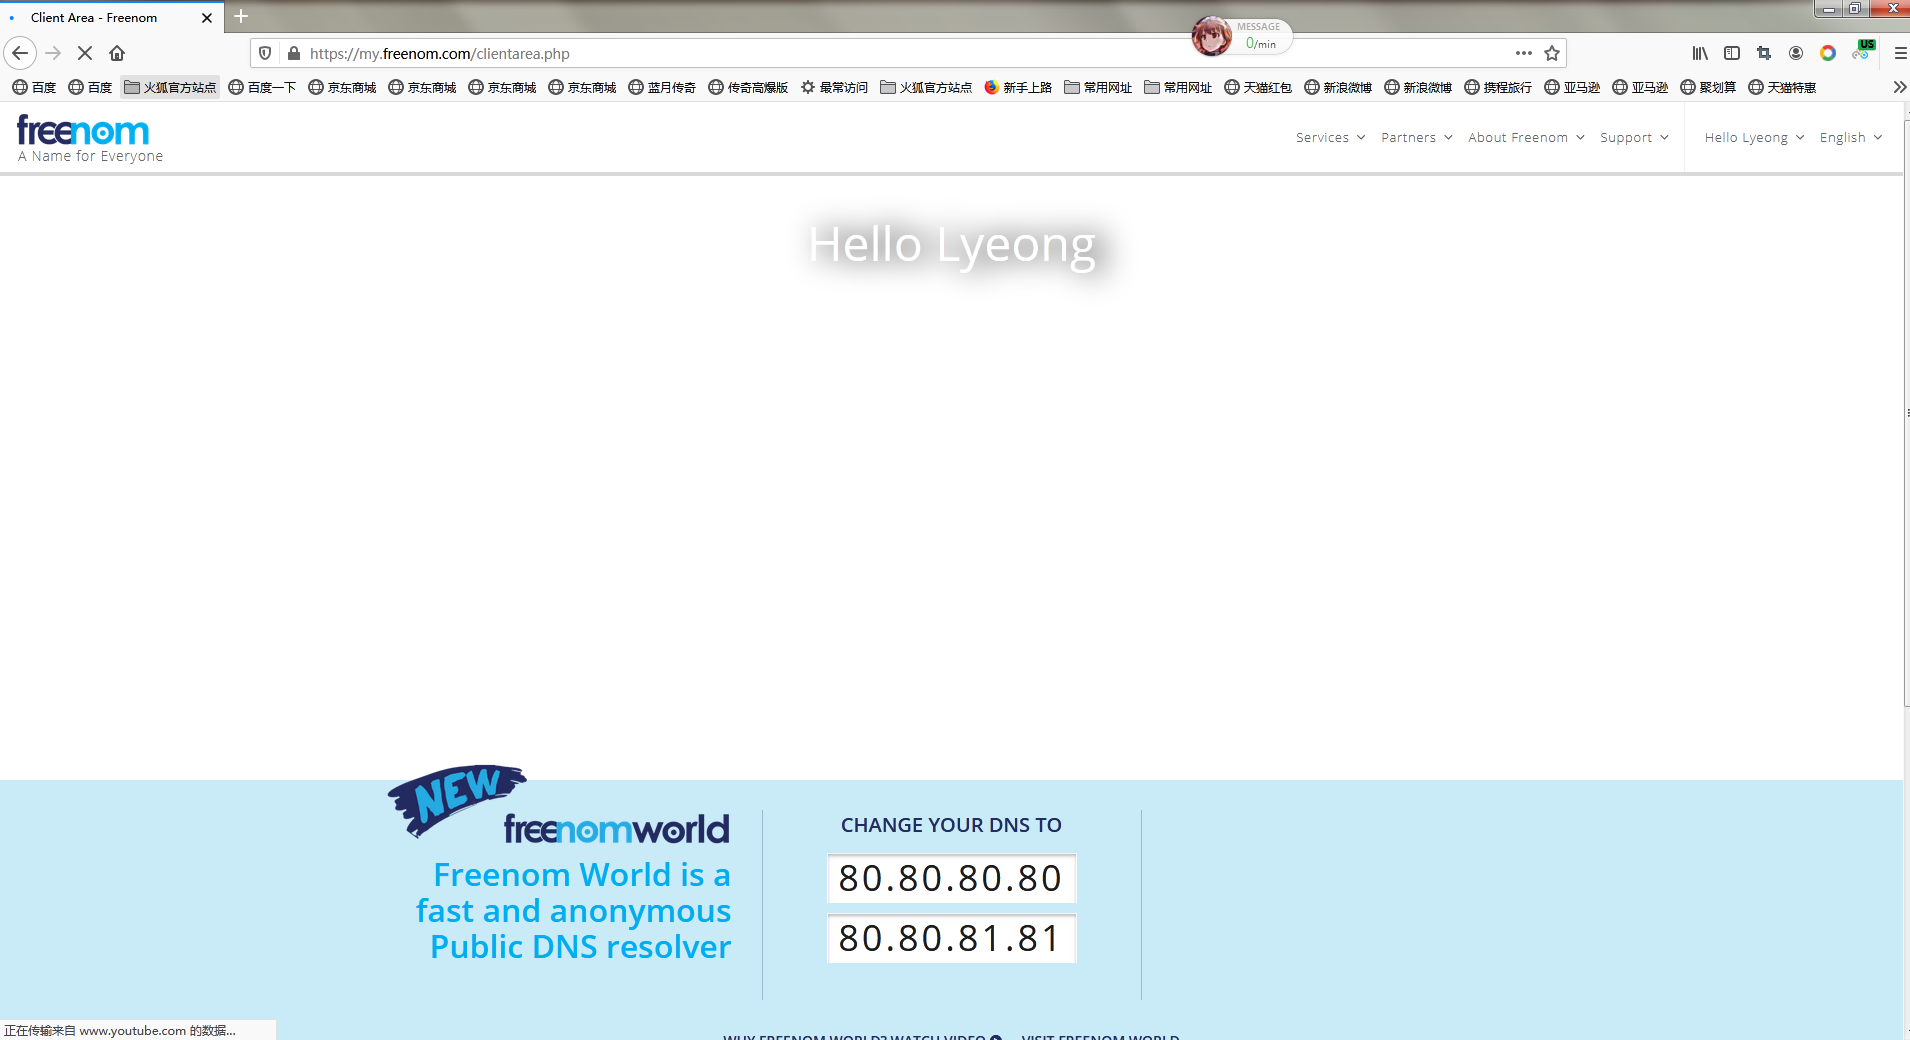Screen dimensions: 1910x1040
Task: Open the 携程旅行 bookmark
Action: coord(1498,87)
